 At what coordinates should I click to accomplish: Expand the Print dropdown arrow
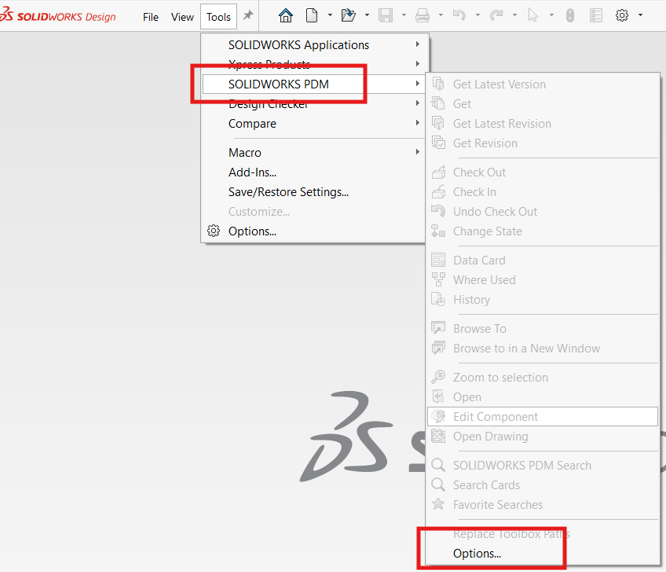click(x=440, y=15)
